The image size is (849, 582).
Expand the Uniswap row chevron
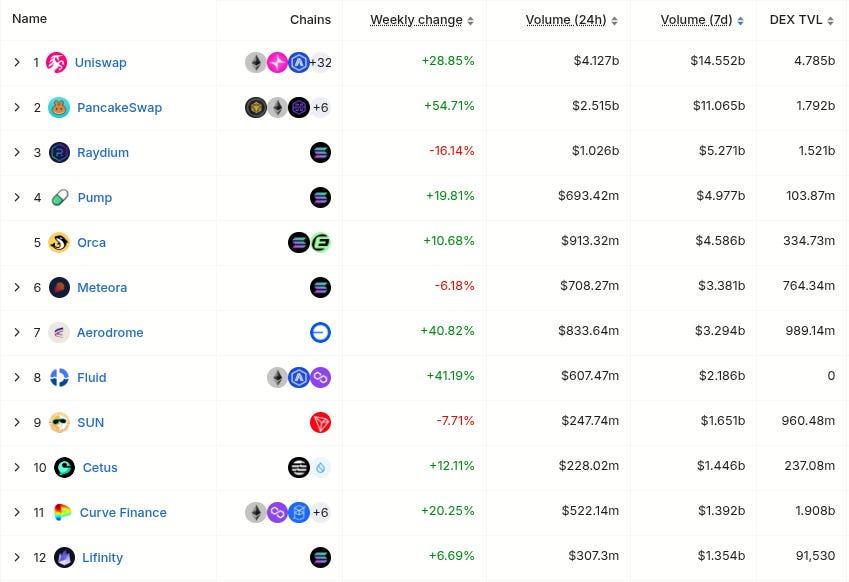(x=17, y=63)
